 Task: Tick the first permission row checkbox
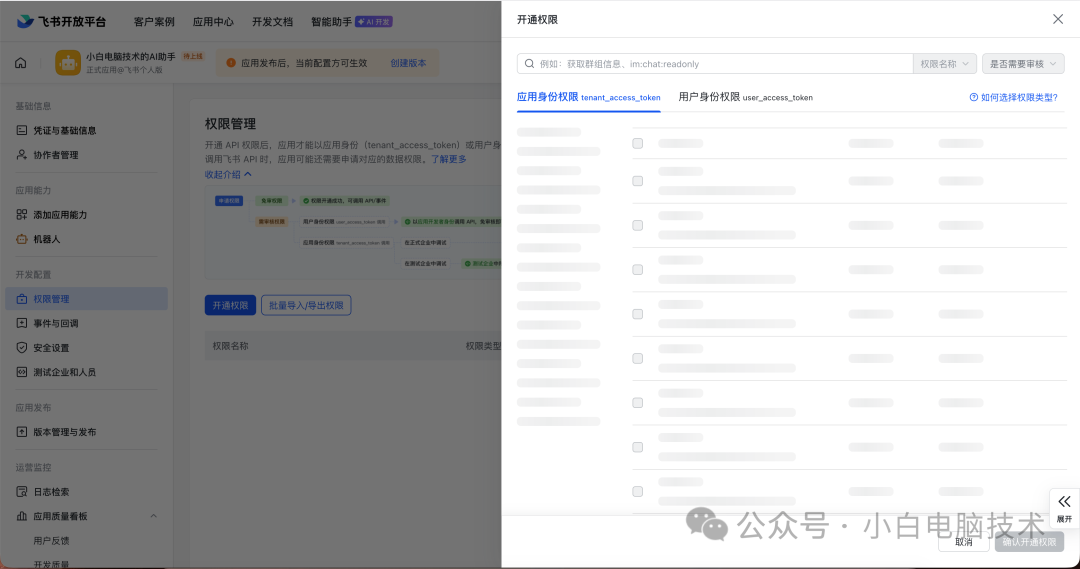point(638,143)
